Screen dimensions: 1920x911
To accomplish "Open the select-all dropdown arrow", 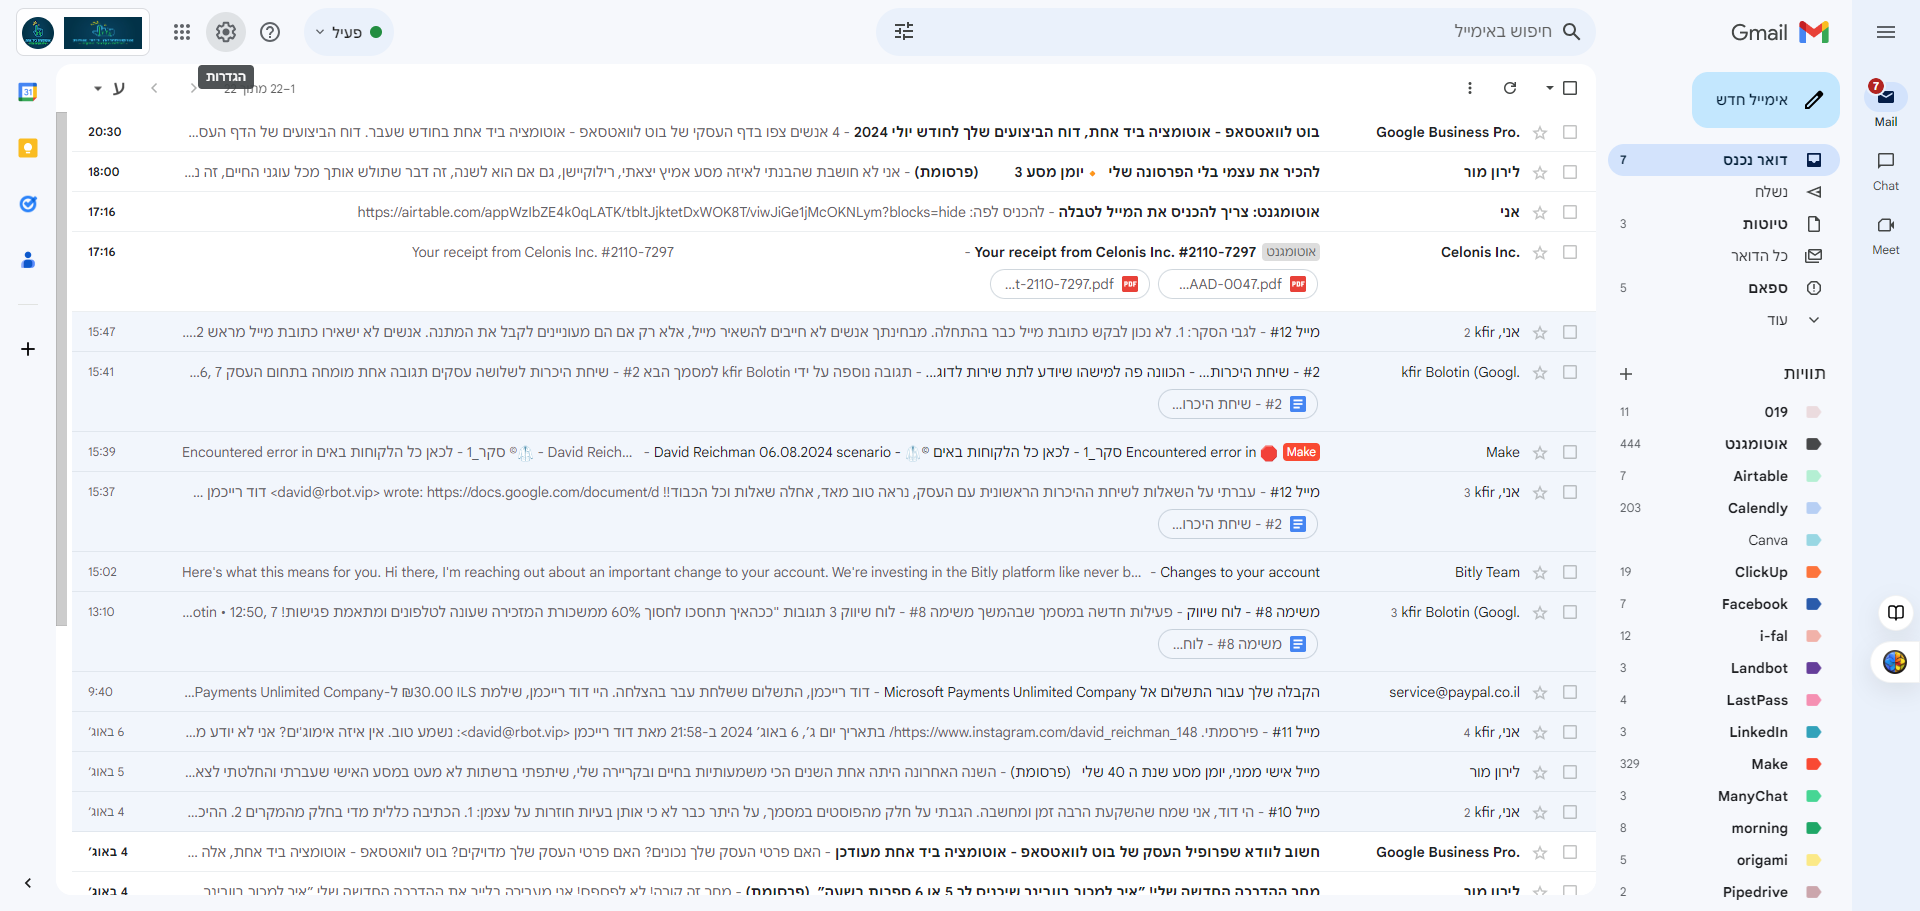I will 1549,88.
